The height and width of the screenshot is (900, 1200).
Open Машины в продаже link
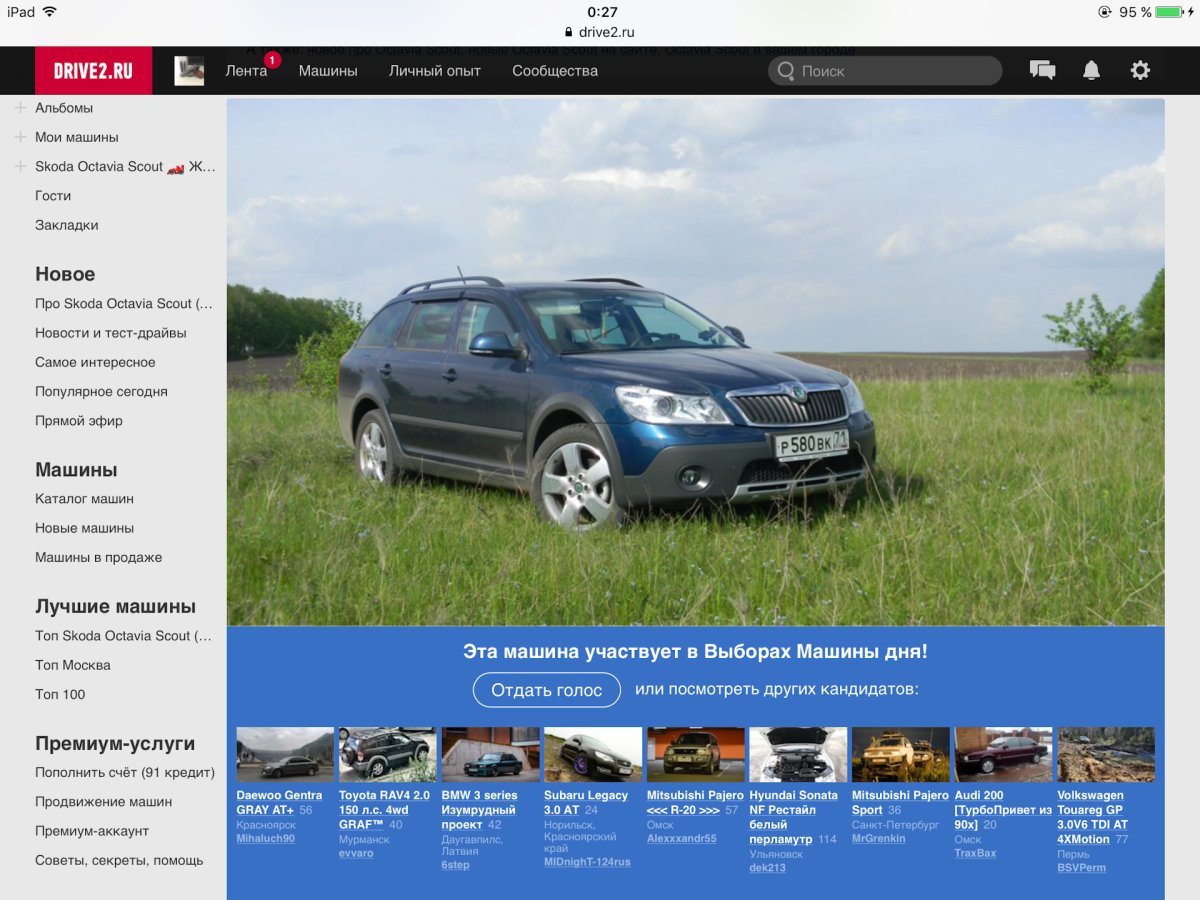click(x=98, y=557)
